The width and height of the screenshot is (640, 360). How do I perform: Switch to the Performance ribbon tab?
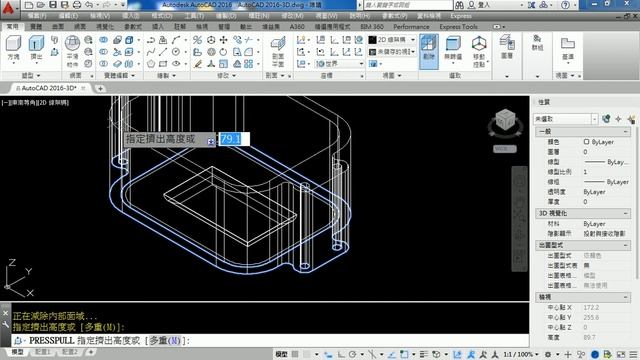click(411, 27)
